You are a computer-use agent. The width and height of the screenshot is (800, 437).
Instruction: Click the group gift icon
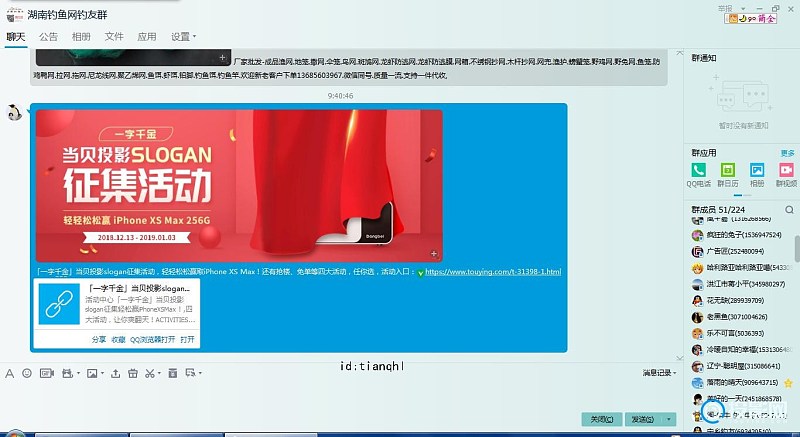tap(67, 373)
